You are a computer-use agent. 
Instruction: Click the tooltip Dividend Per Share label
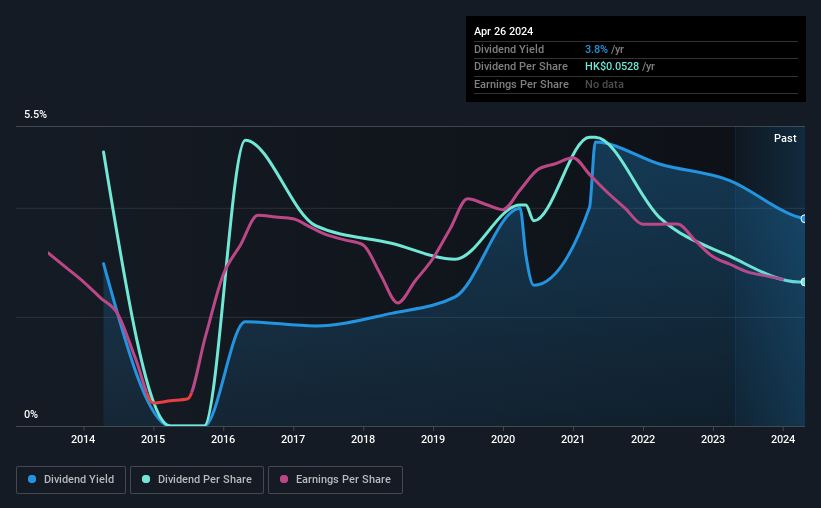pos(520,67)
